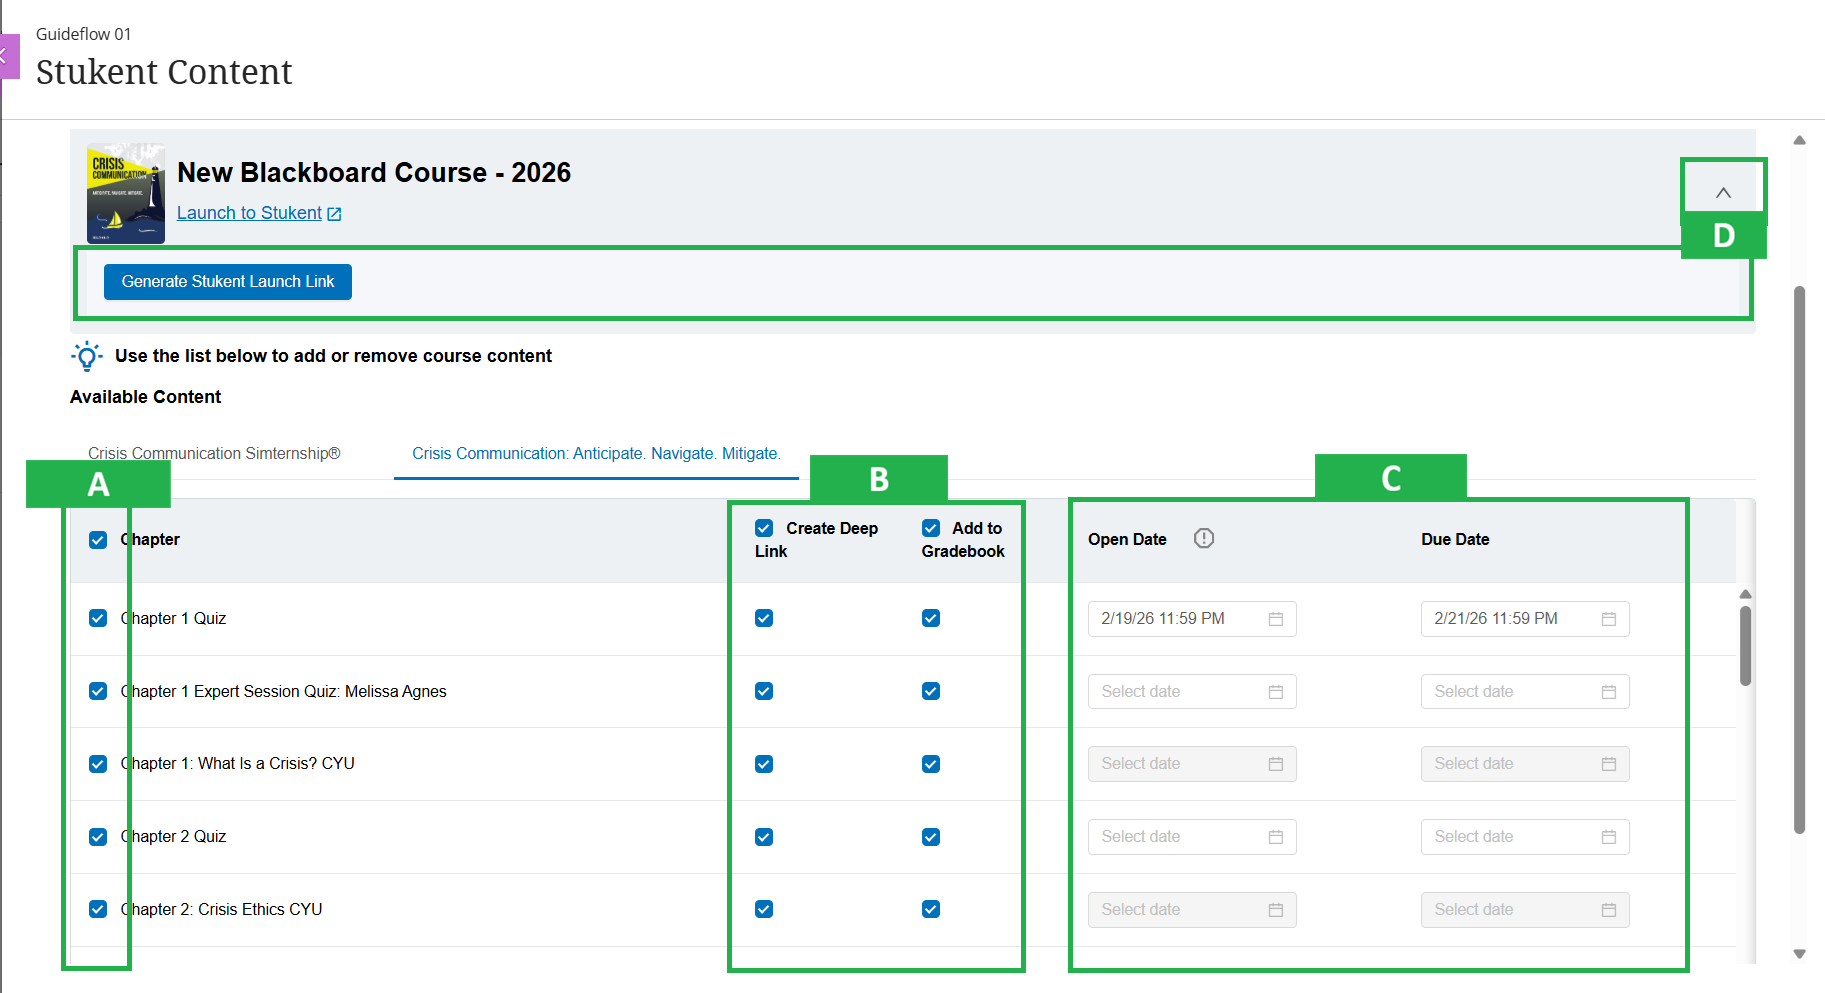The image size is (1825, 993).
Task: Uncheck the Chapter 1 Quiz row checkbox
Action: pos(98,618)
